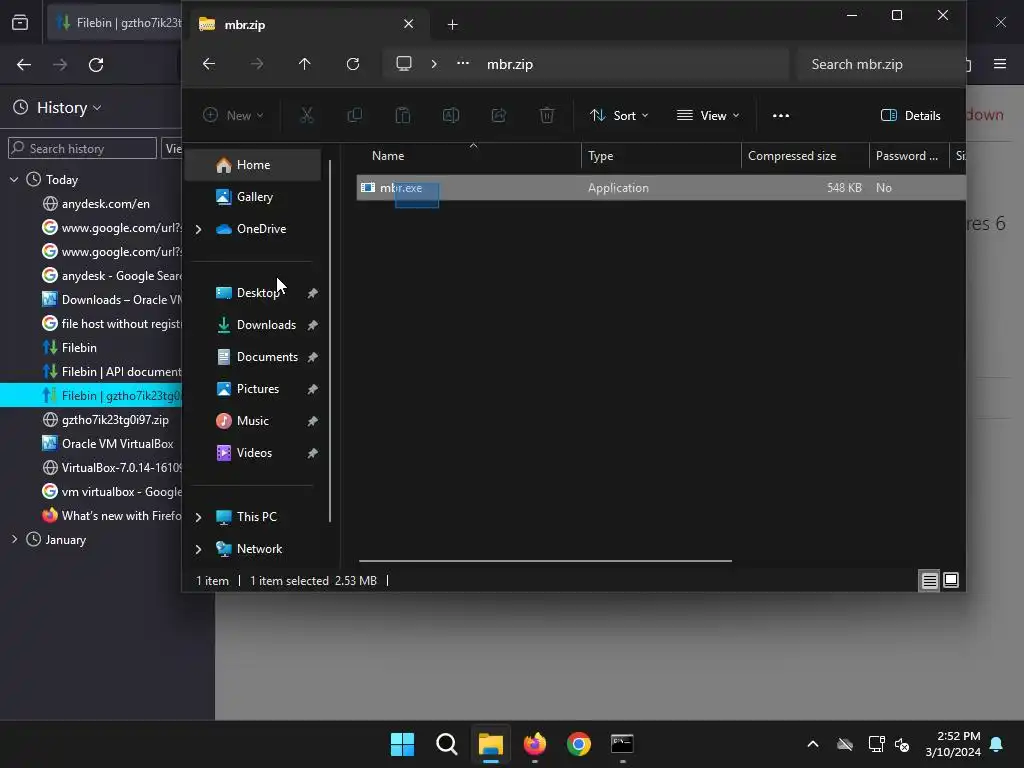Open the New dropdown menu
1024x768 pixels.
(x=233, y=116)
